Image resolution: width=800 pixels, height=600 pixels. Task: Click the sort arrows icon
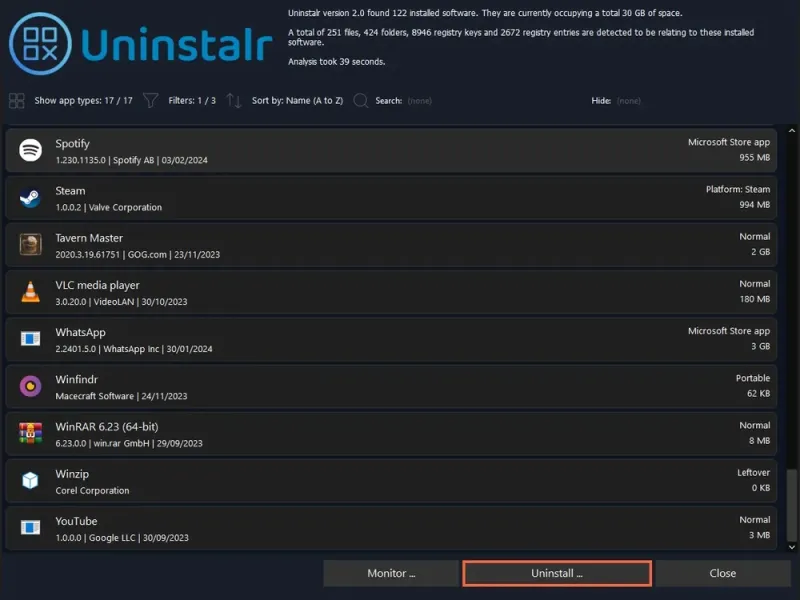pyautogui.click(x=234, y=101)
